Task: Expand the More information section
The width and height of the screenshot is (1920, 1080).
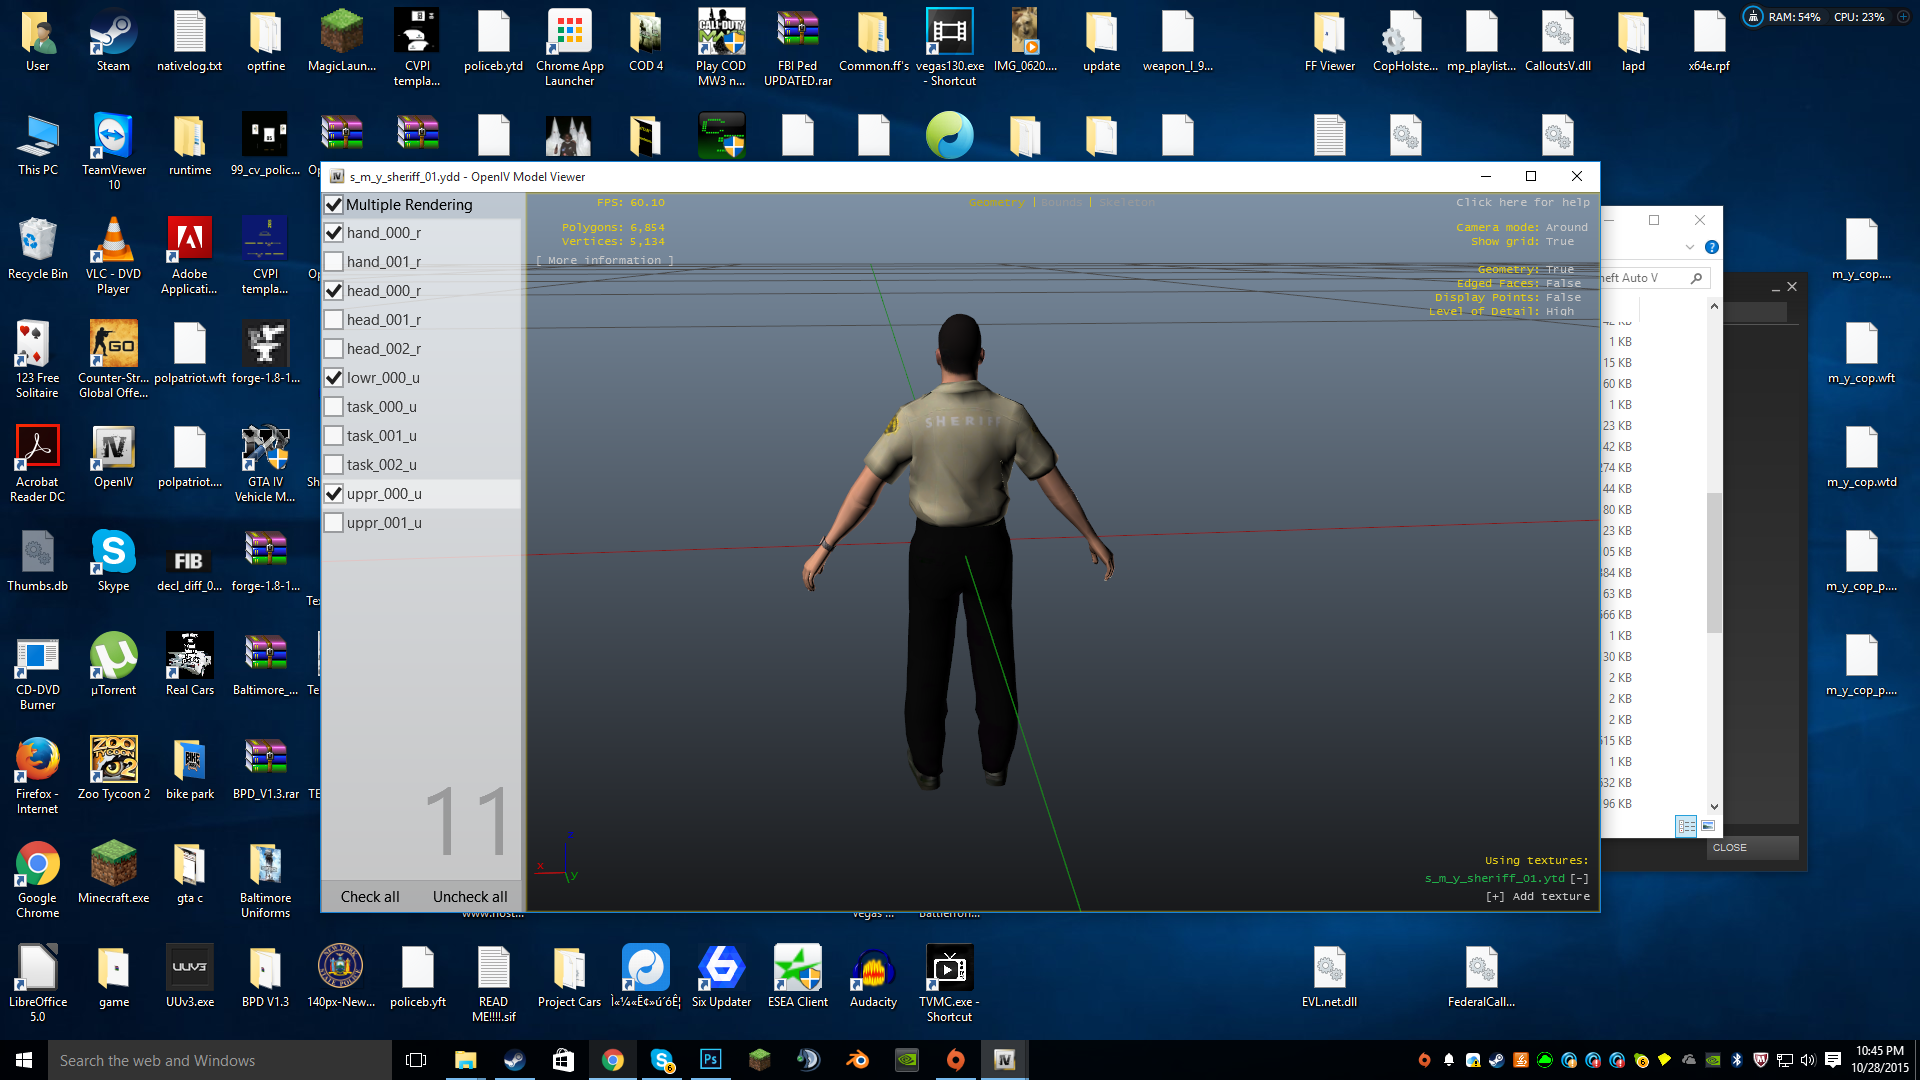Action: point(604,261)
